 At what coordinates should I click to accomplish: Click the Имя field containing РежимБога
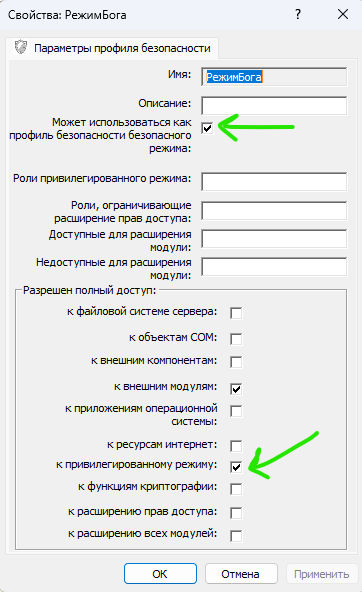click(274, 77)
